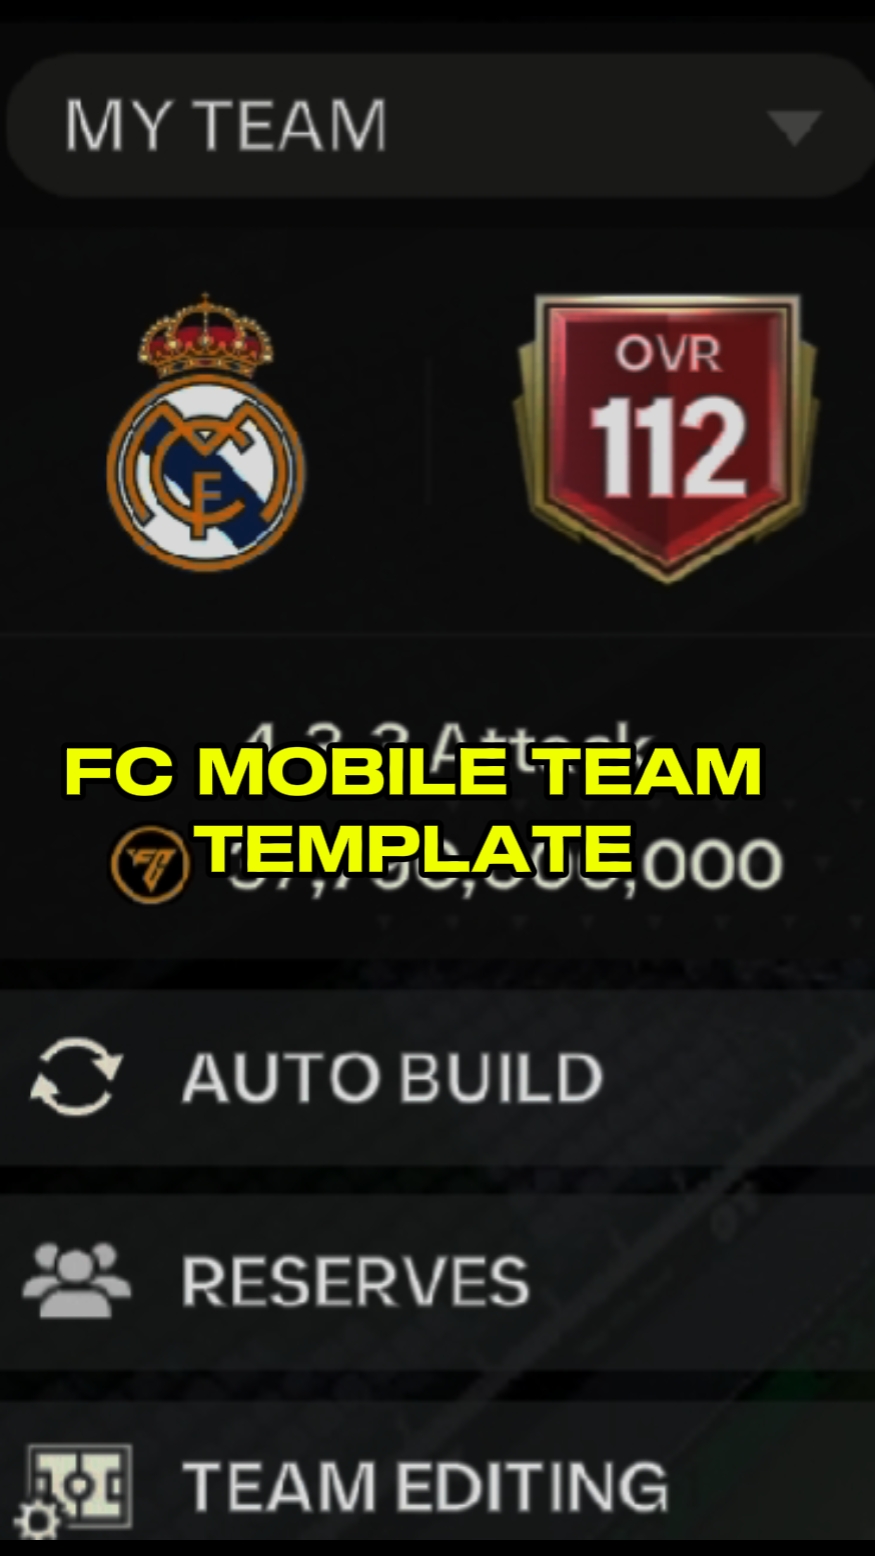This screenshot has width=875, height=1556.
Task: Select the red OVR 112 rating badge
Action: pos(666,436)
